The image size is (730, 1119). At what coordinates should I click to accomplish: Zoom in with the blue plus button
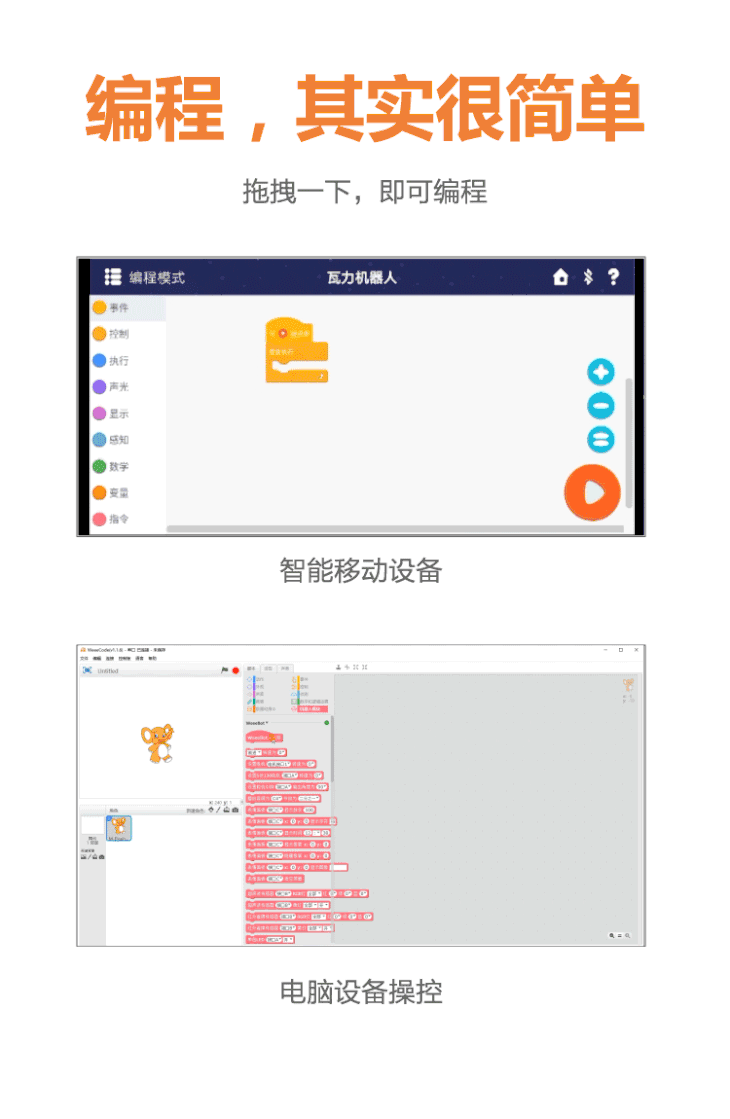(601, 372)
